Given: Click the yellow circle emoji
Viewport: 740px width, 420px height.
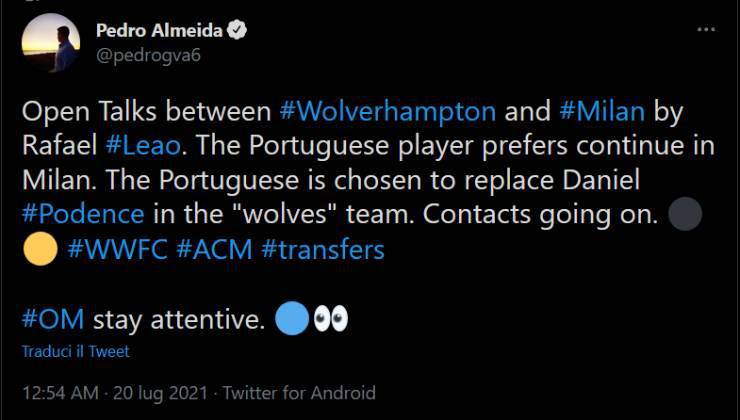Looking at the screenshot, I should coord(40,251).
